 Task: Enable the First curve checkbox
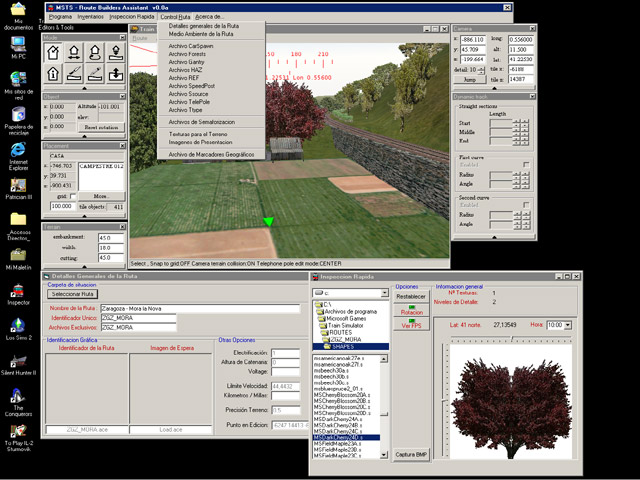click(527, 164)
